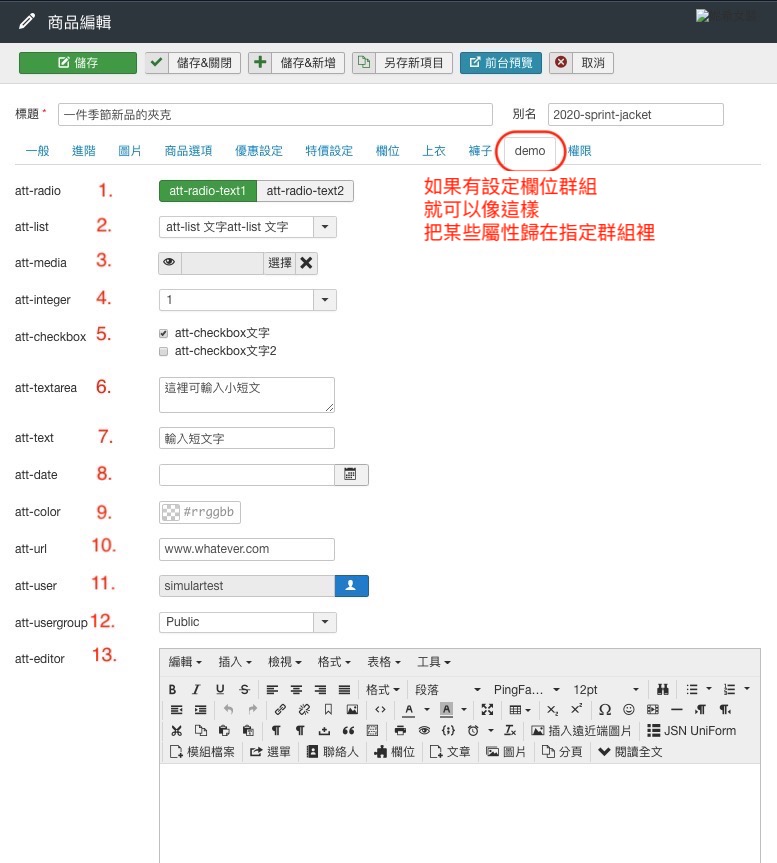The image size is (777, 863).
Task: Toggle the att-media preview eye icon
Action: (170, 263)
